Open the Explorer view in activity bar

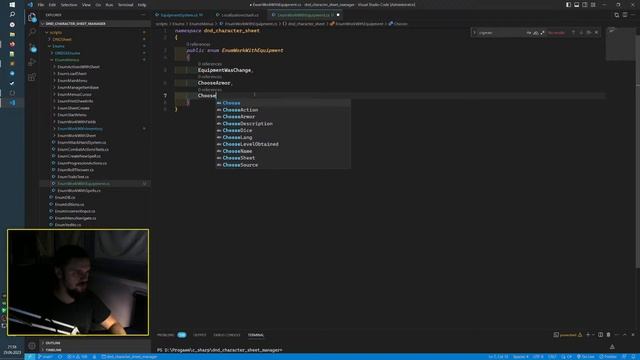point(32,17)
